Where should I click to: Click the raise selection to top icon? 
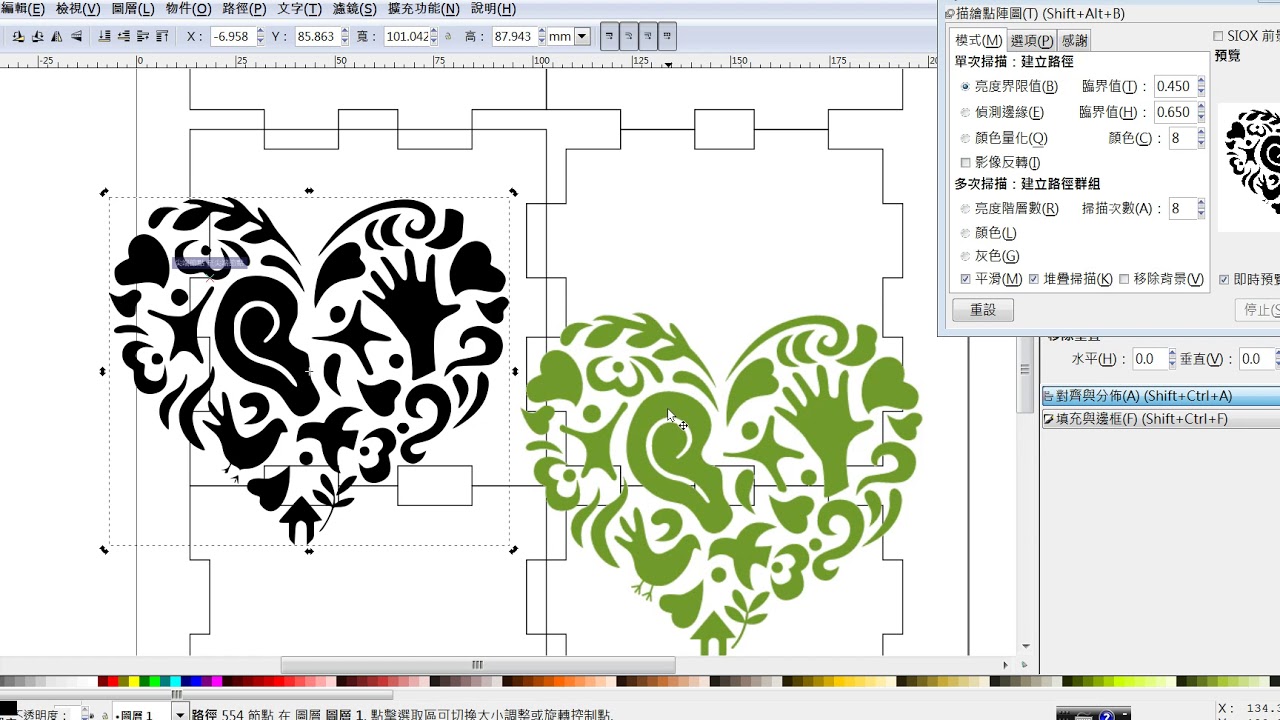tap(161, 37)
